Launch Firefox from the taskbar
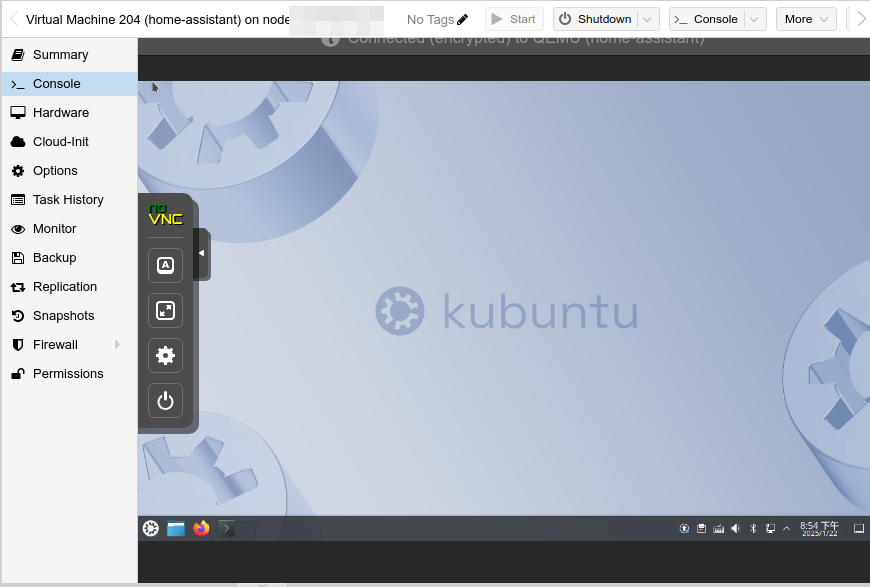Viewport: 870px width, 587px height. tap(201, 528)
